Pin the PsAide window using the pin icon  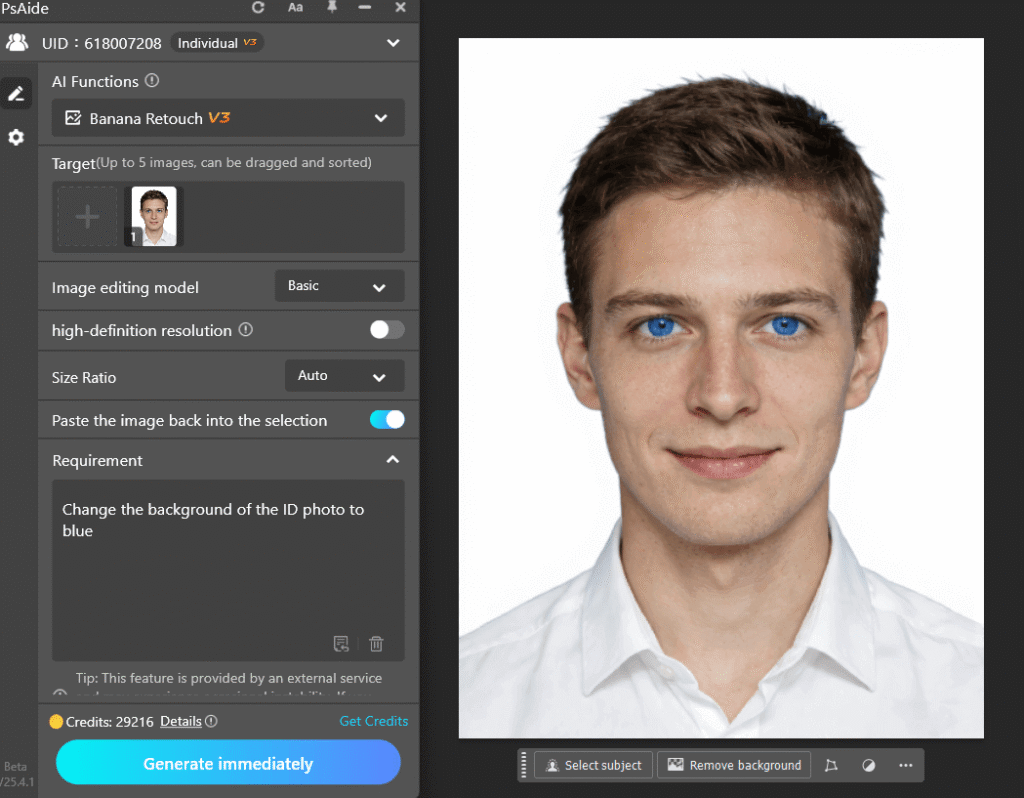[x=331, y=8]
